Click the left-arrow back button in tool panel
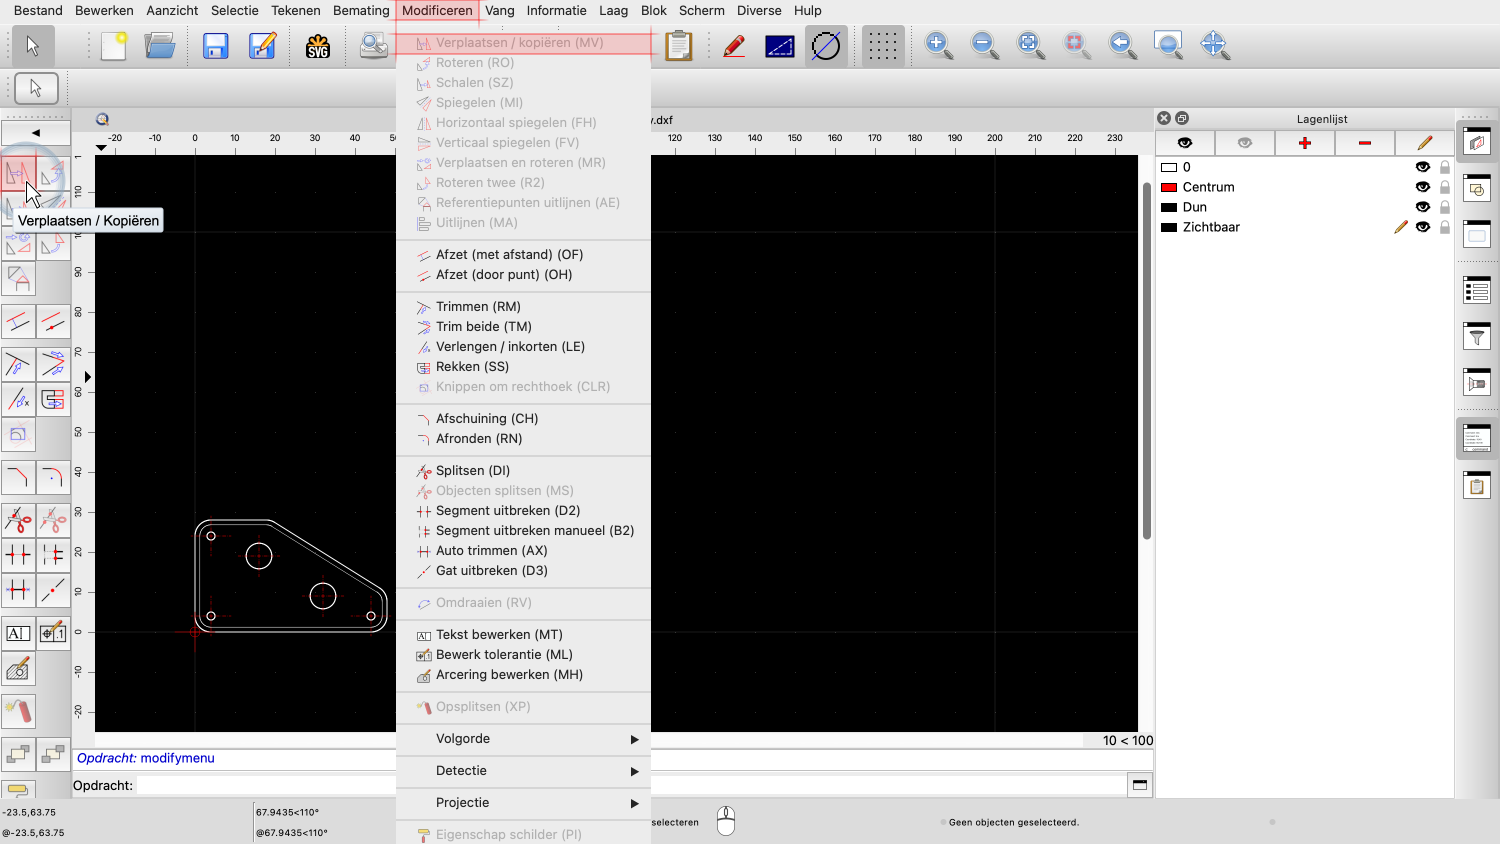 (x=36, y=133)
